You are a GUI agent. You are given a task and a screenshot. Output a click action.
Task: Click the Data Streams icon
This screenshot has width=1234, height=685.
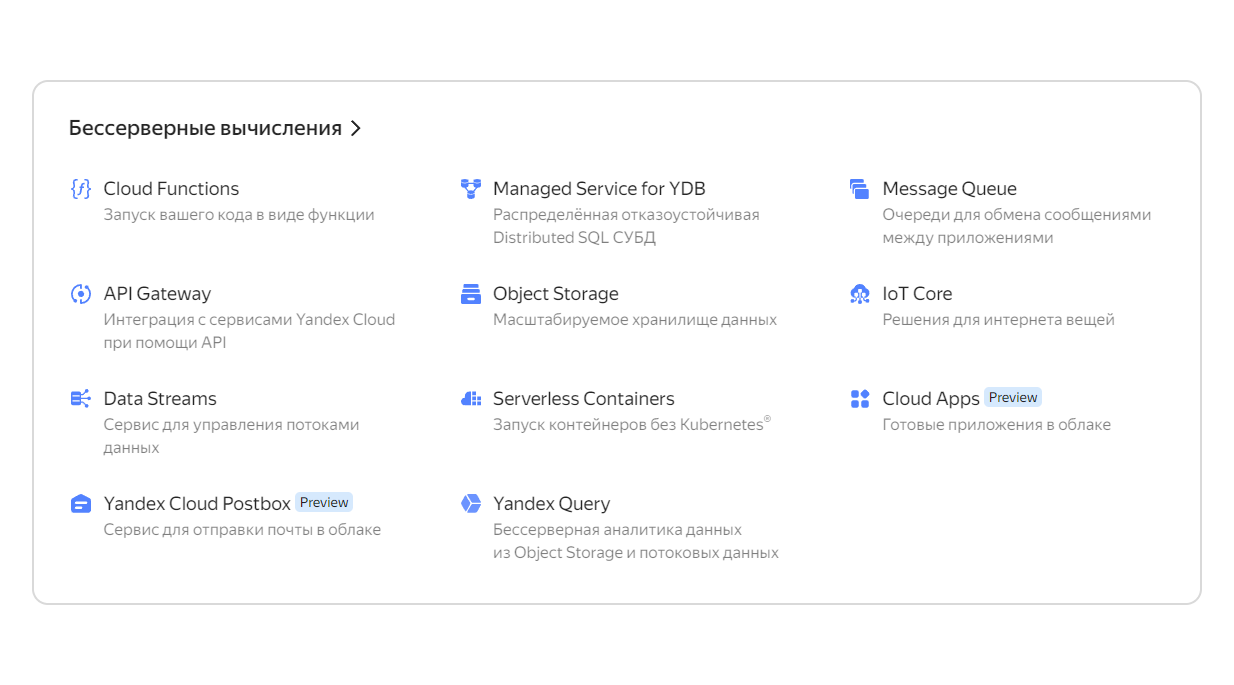point(81,399)
